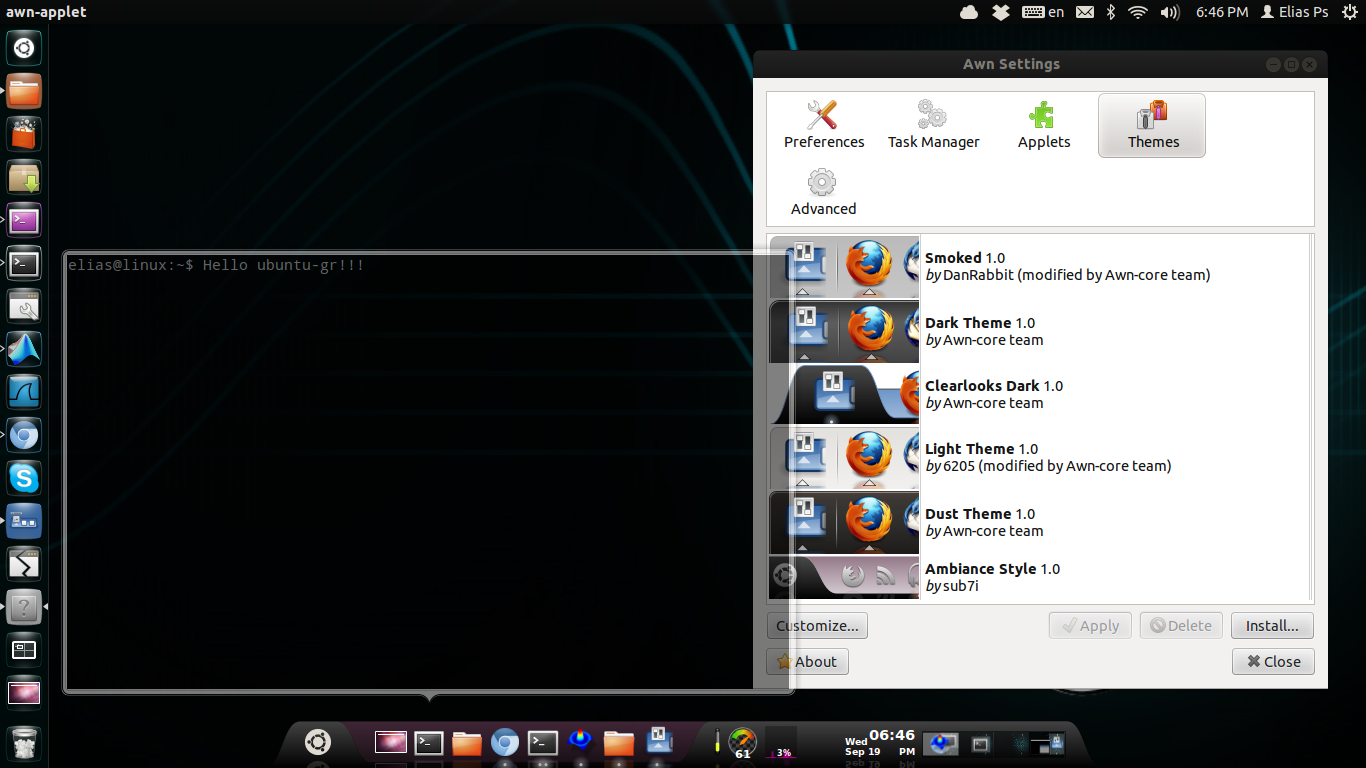Open the MATLAB icon in the launcher
This screenshot has height=768, width=1366.
coord(24,349)
